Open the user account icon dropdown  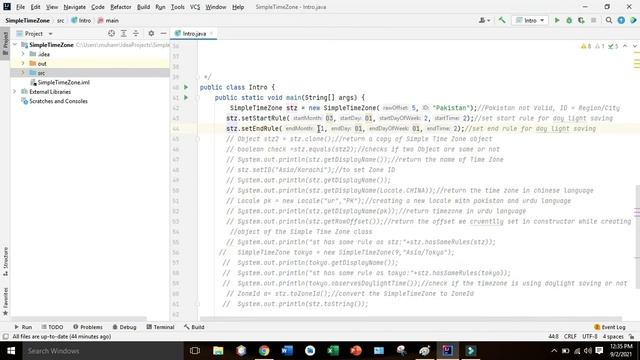point(484,20)
